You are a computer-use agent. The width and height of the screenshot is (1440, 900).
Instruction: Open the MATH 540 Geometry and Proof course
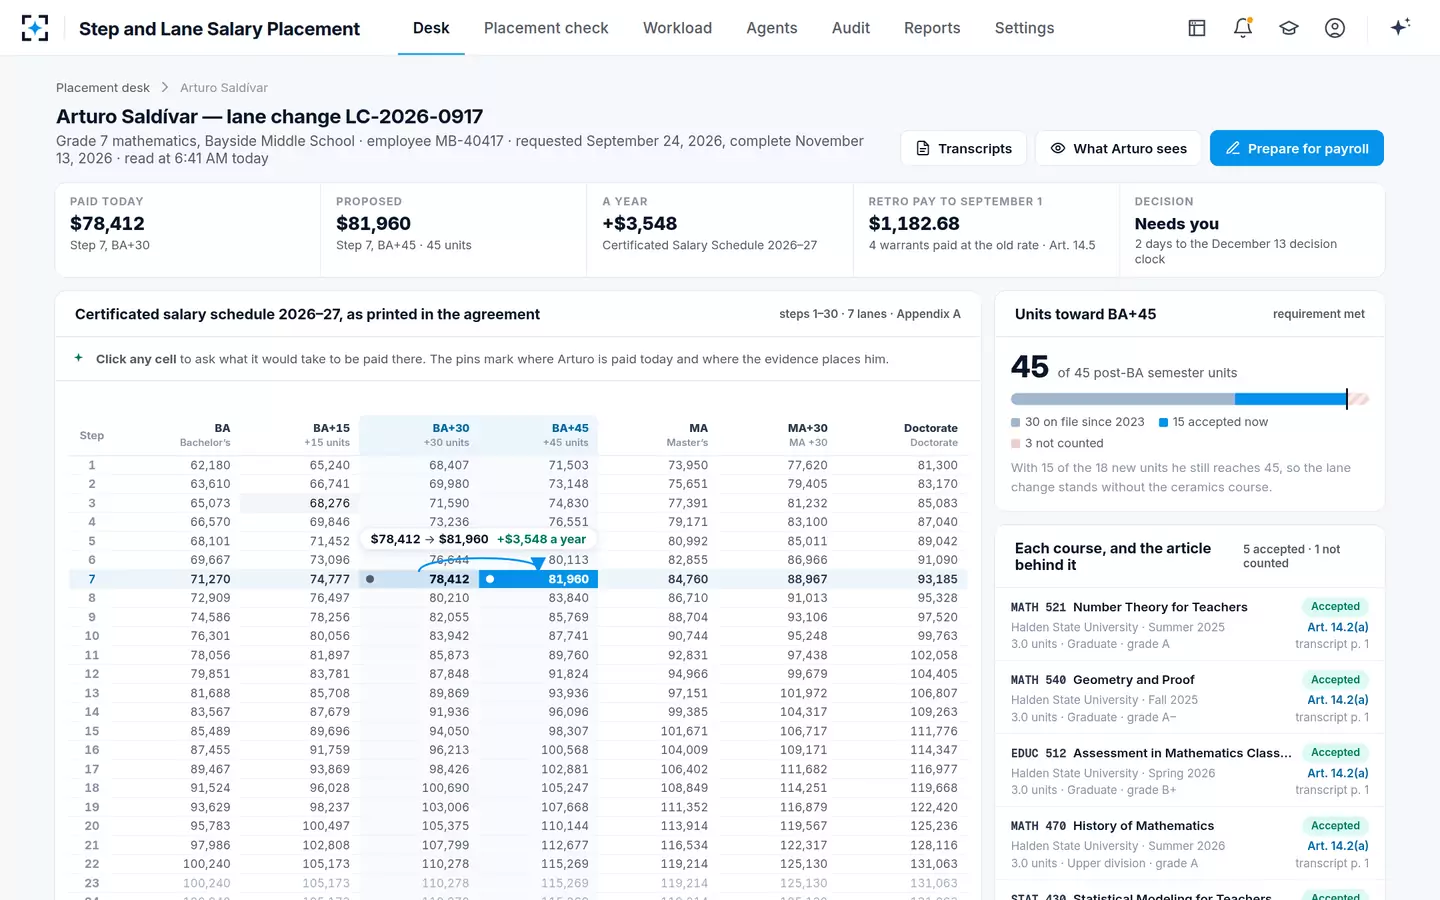coord(1190,698)
